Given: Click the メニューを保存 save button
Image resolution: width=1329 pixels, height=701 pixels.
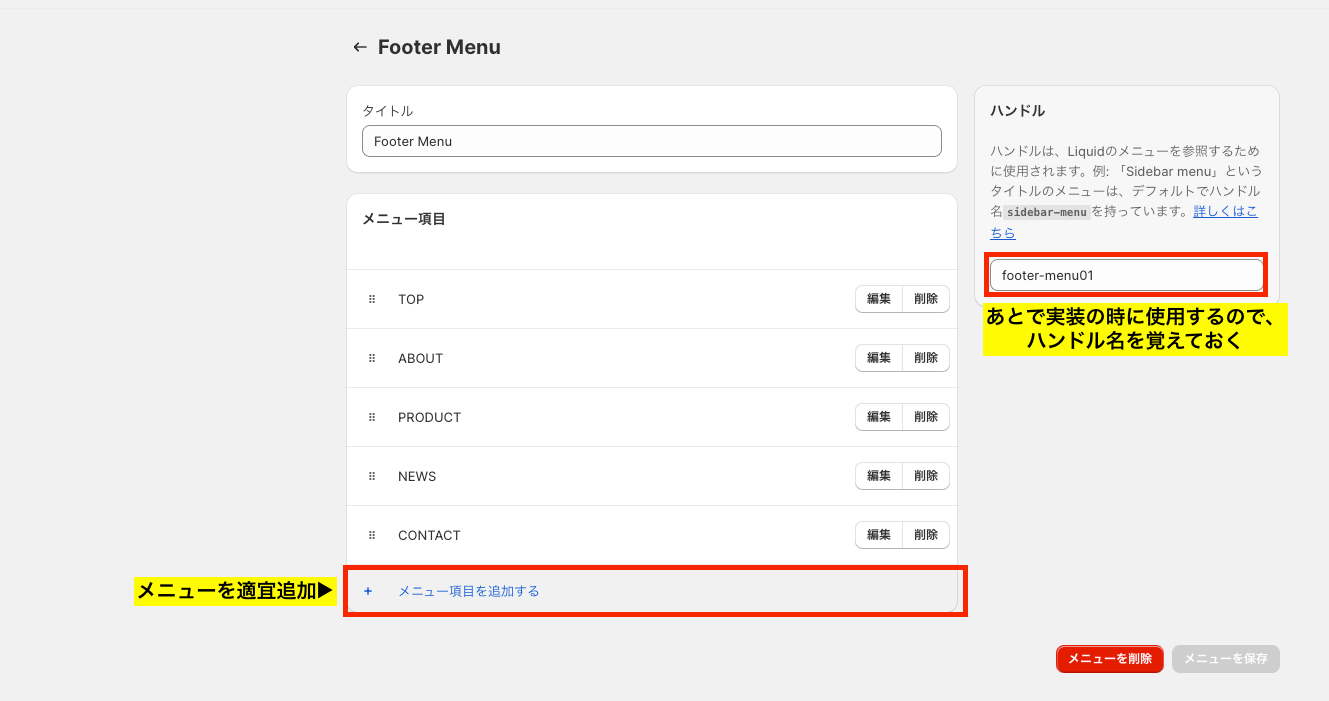Looking at the screenshot, I should 1225,659.
